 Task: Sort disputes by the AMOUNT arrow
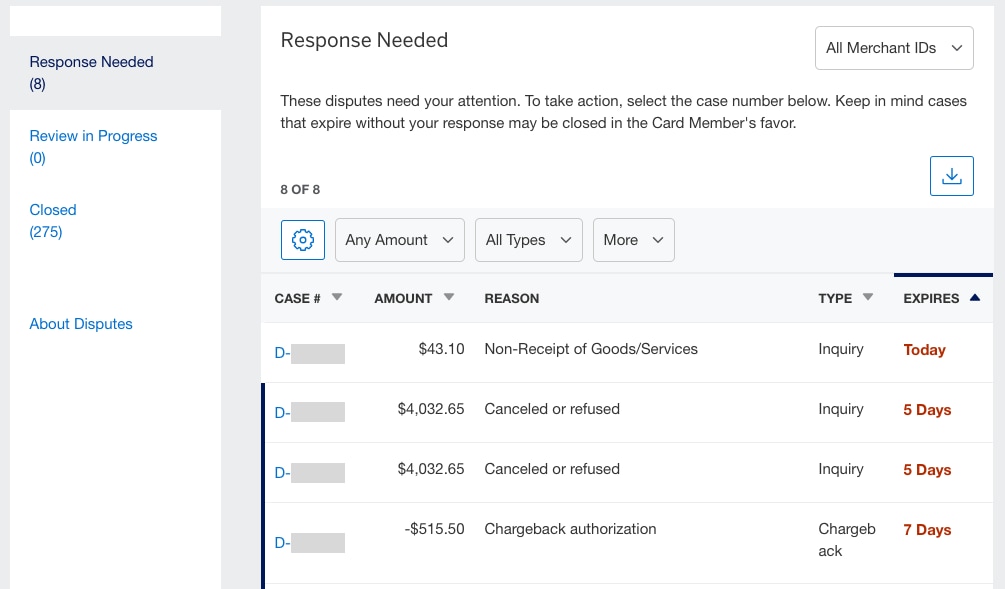click(449, 296)
